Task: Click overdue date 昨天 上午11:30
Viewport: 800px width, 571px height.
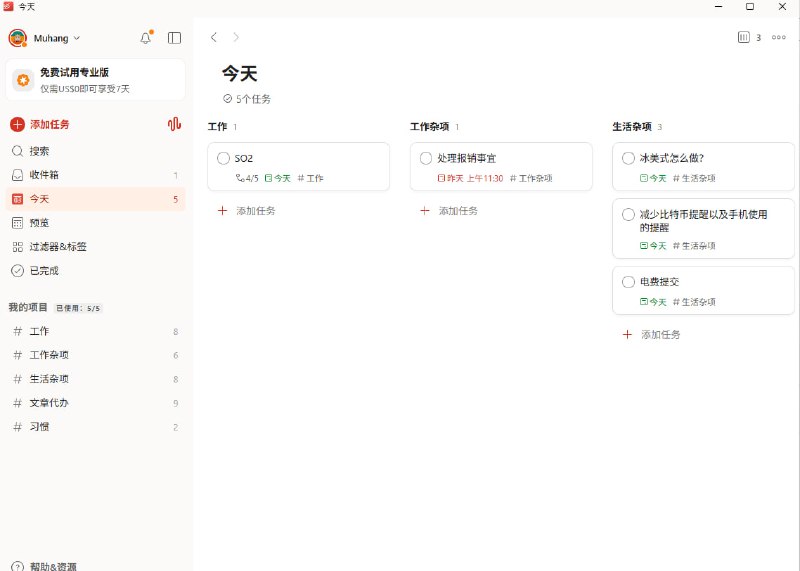Action: 470,178
